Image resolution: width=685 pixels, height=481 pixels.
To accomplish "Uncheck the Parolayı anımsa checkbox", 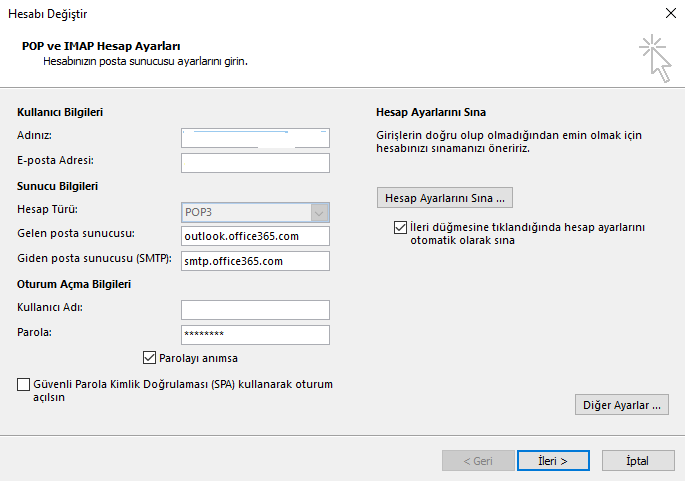I will click(x=149, y=358).
